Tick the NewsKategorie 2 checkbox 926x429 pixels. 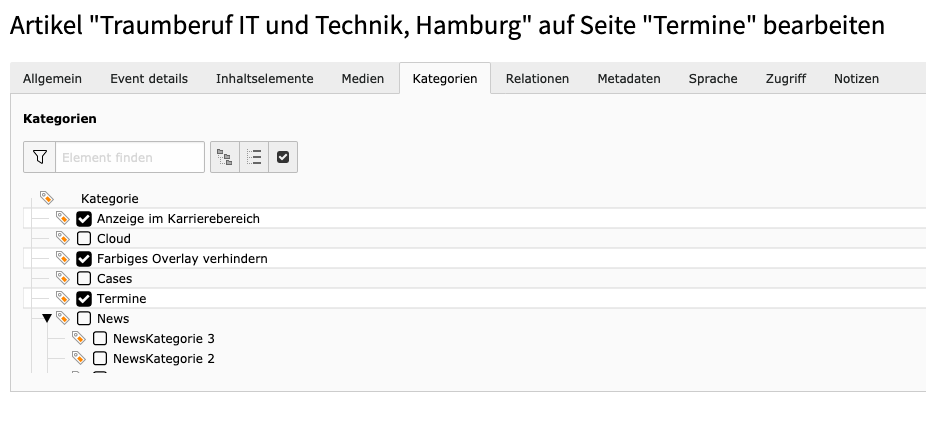pos(100,359)
